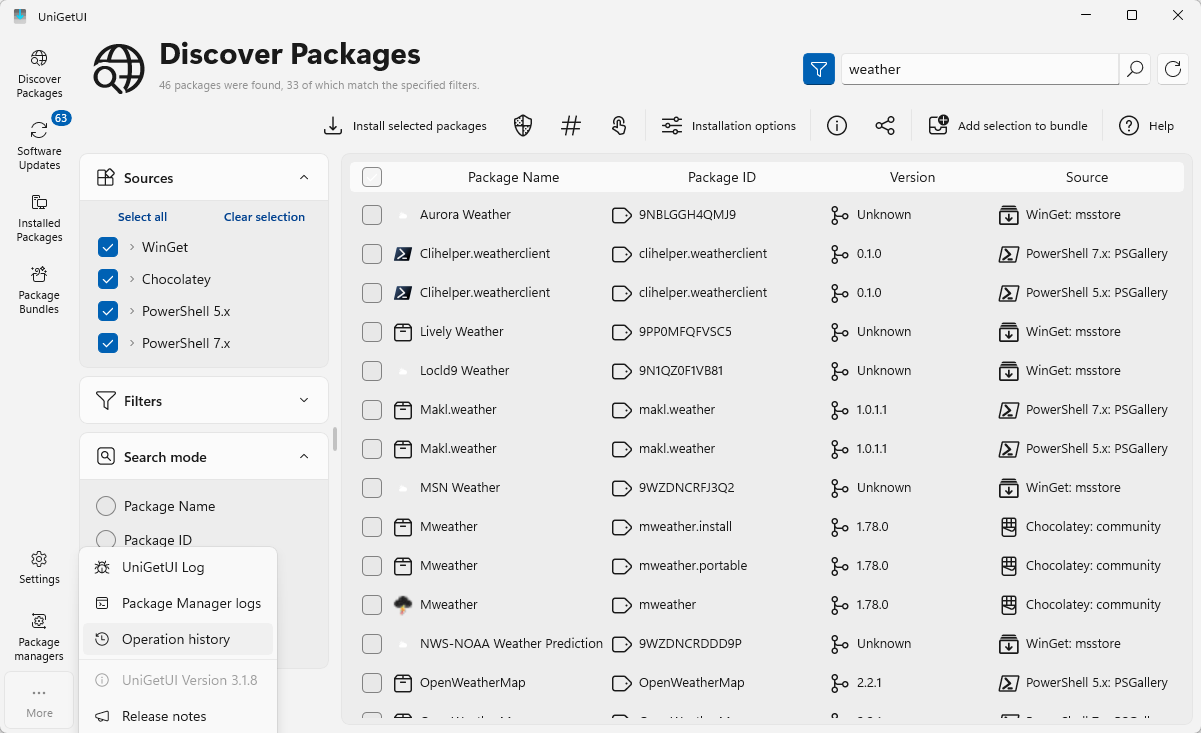This screenshot has height=733, width=1201.
Task: Click the interactive installation hand icon
Action: [619, 125]
